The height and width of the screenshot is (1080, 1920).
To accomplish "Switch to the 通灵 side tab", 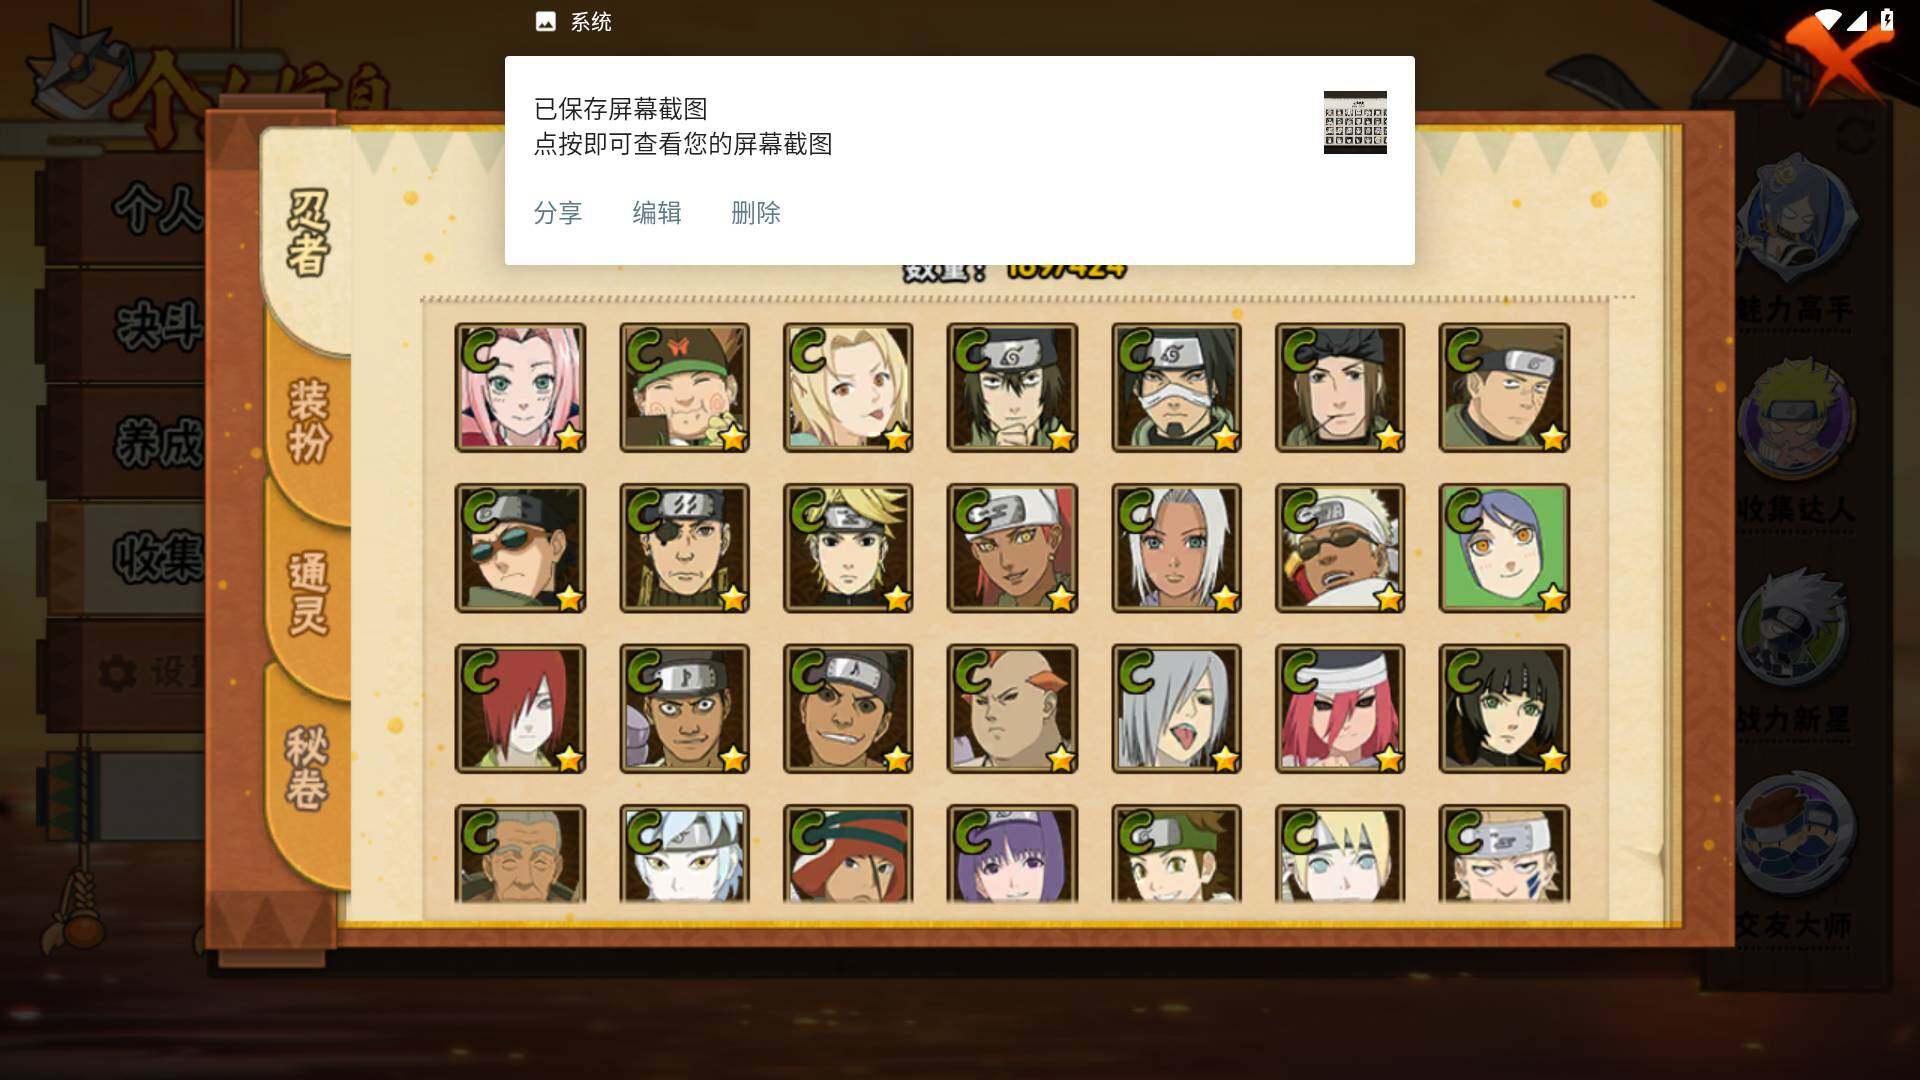I will coord(308,593).
